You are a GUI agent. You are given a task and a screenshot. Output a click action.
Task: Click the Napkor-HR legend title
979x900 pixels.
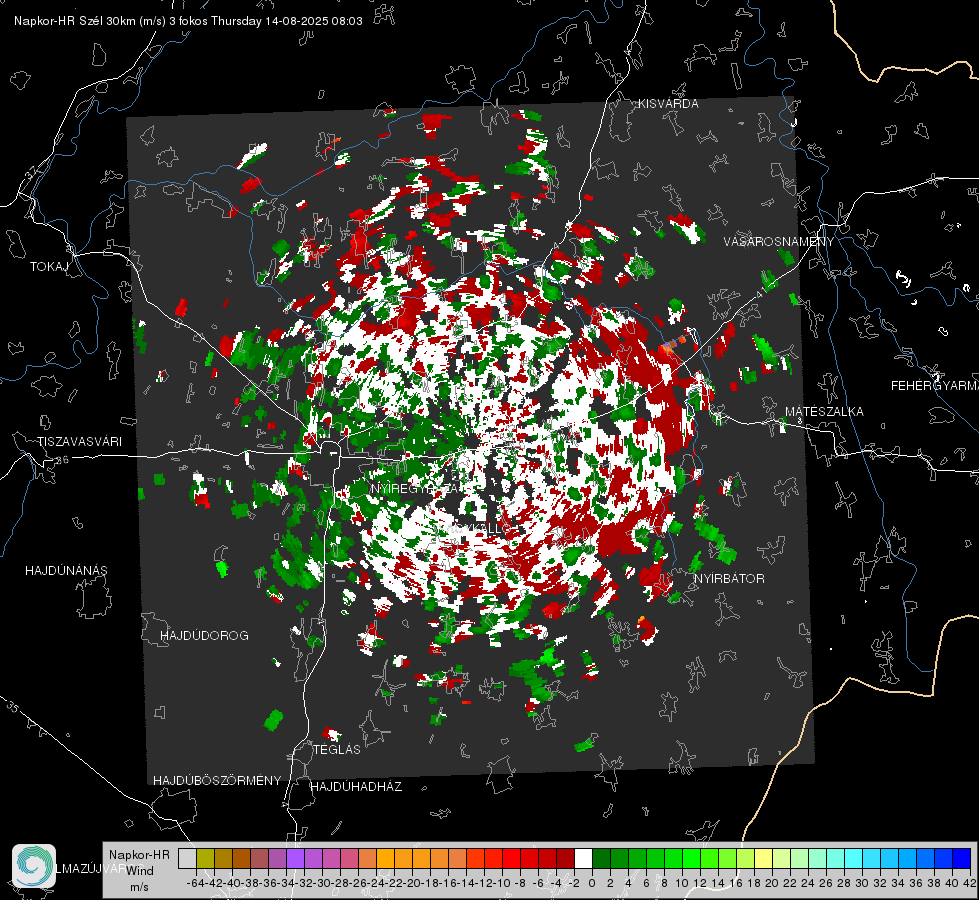tap(139, 855)
